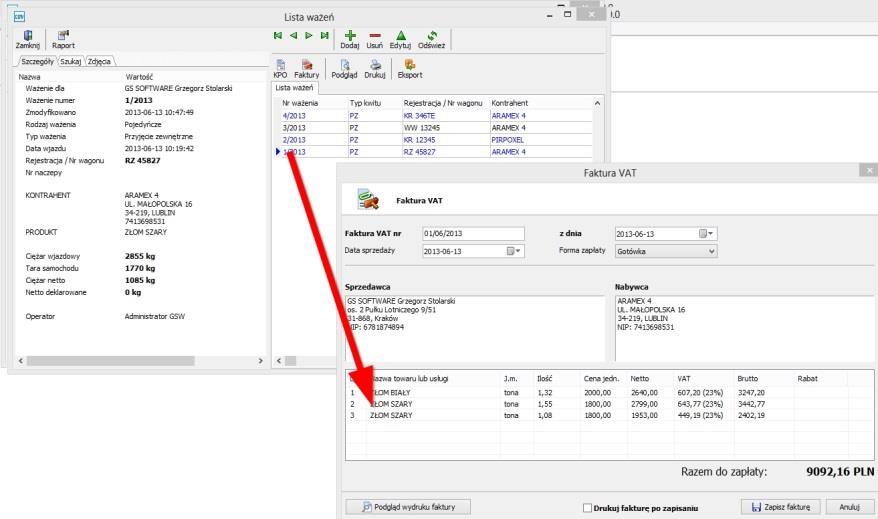
Task: Click the PIRPOXEL contractor cell
Action: [507, 140]
